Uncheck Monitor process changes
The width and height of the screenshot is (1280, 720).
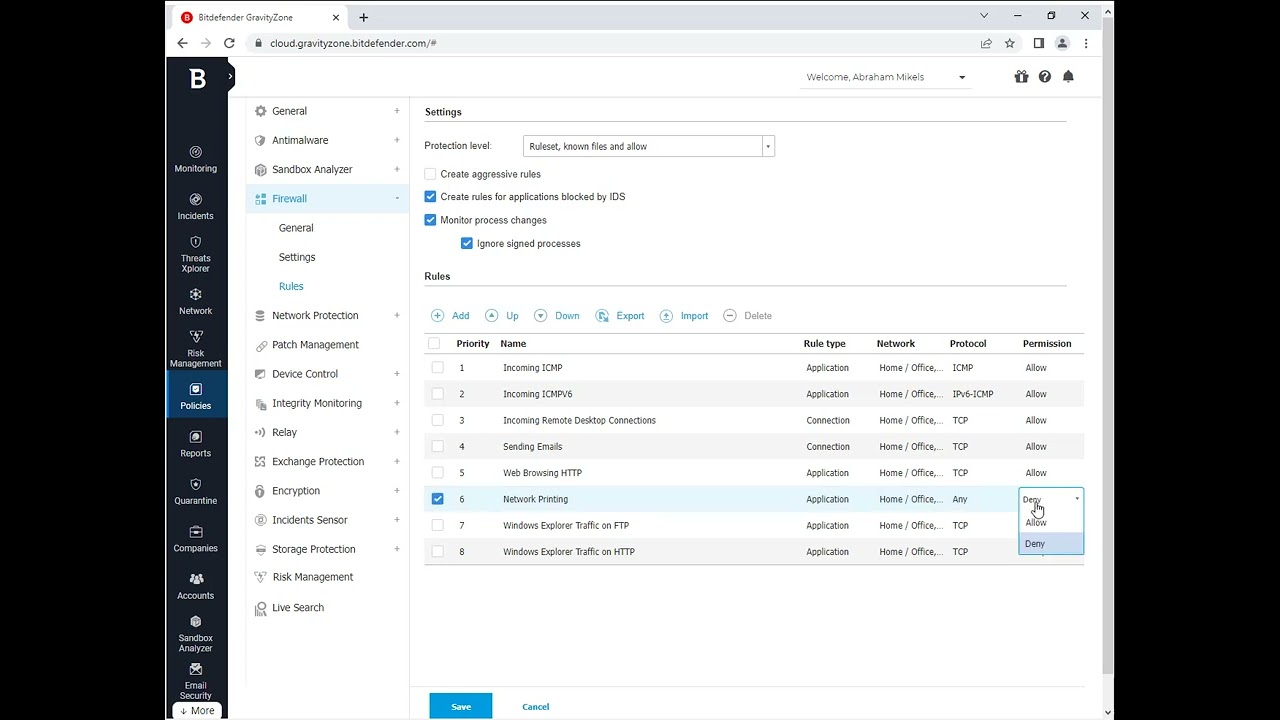[x=430, y=220]
